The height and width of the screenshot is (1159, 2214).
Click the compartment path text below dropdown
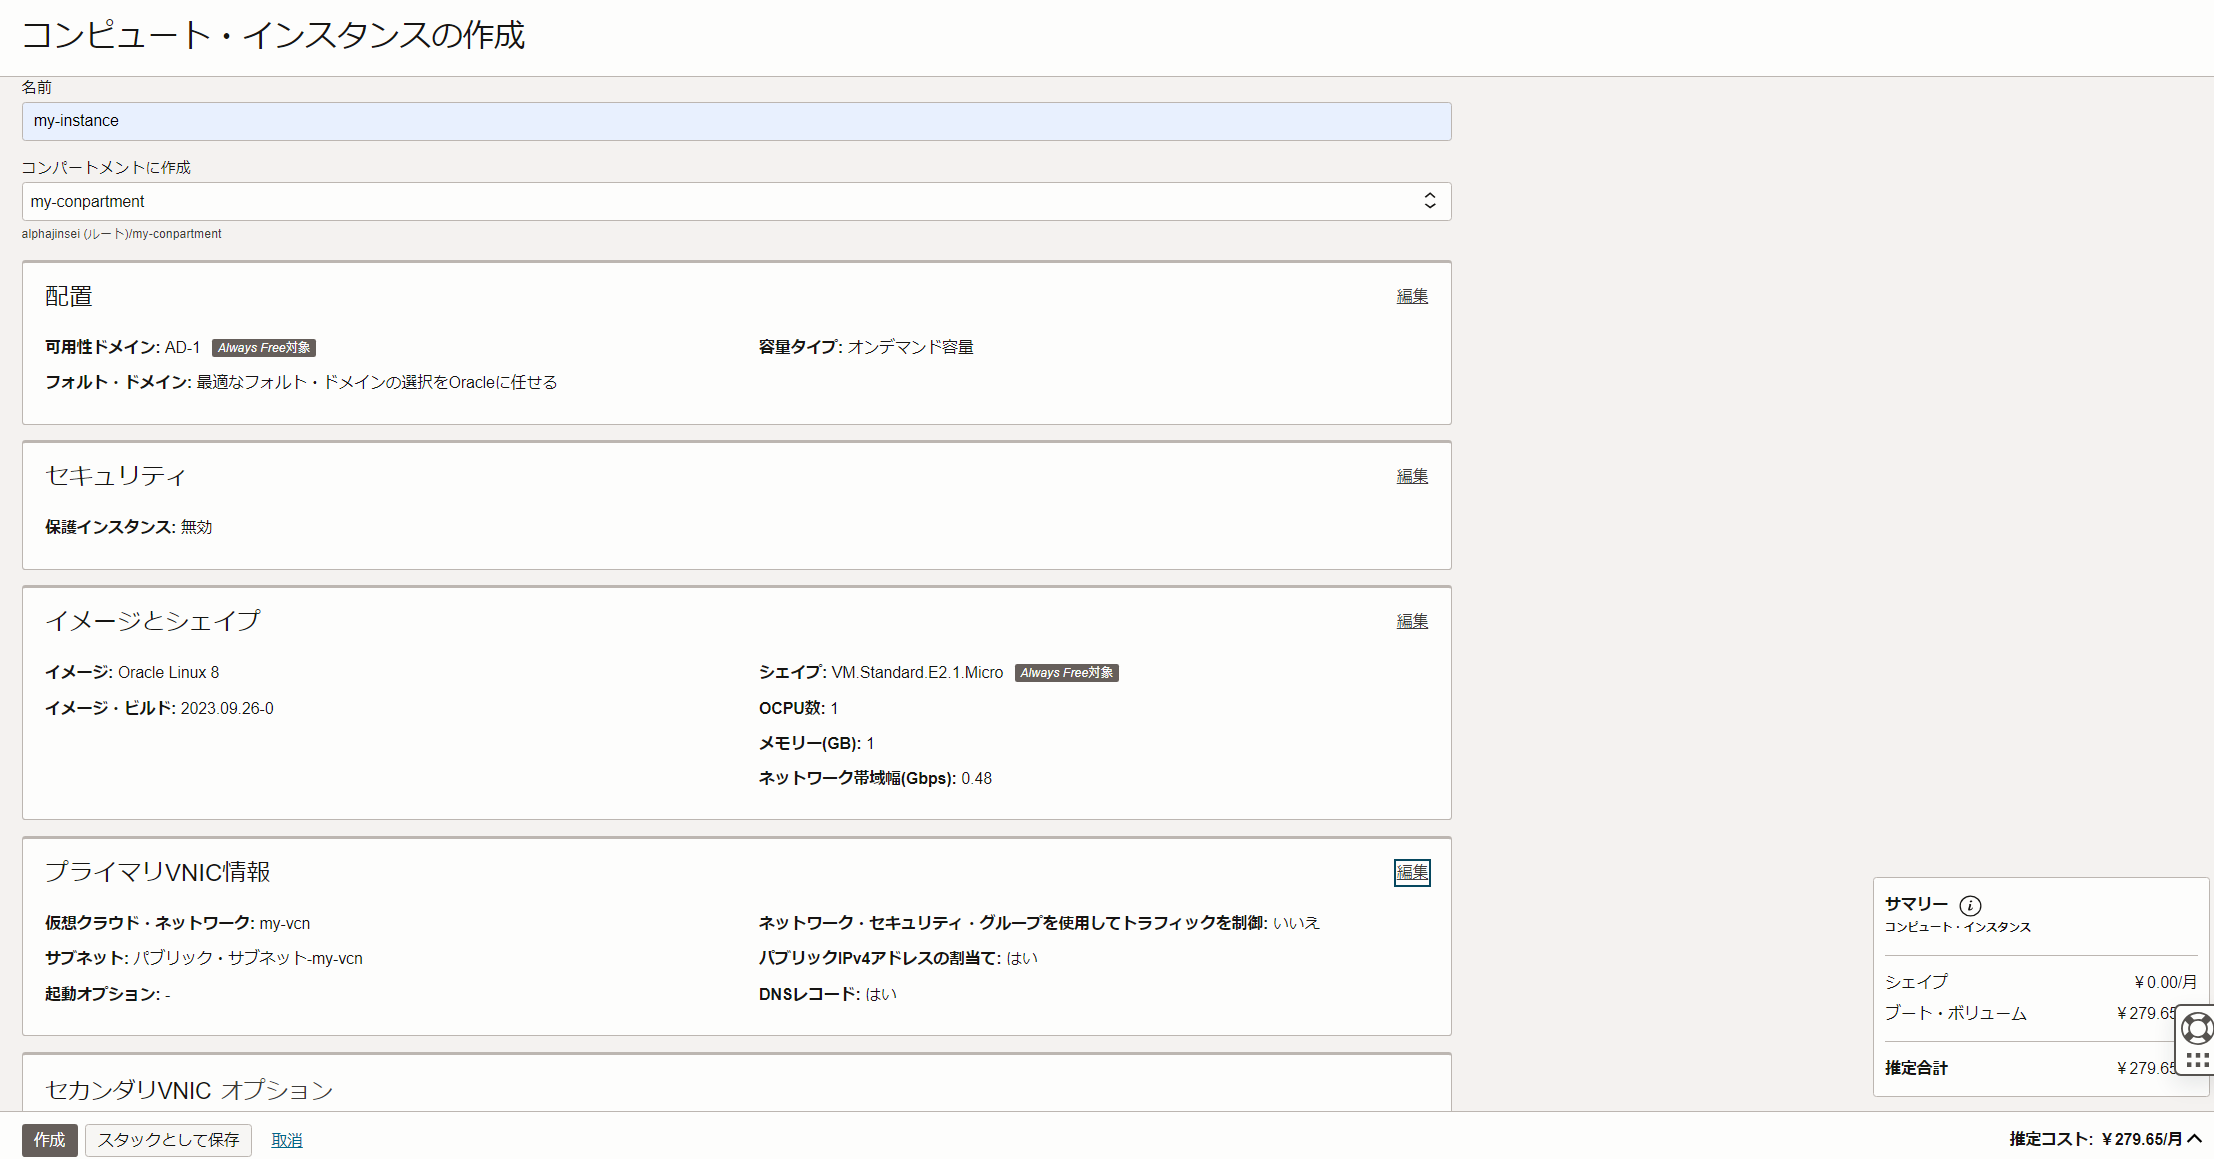point(122,234)
